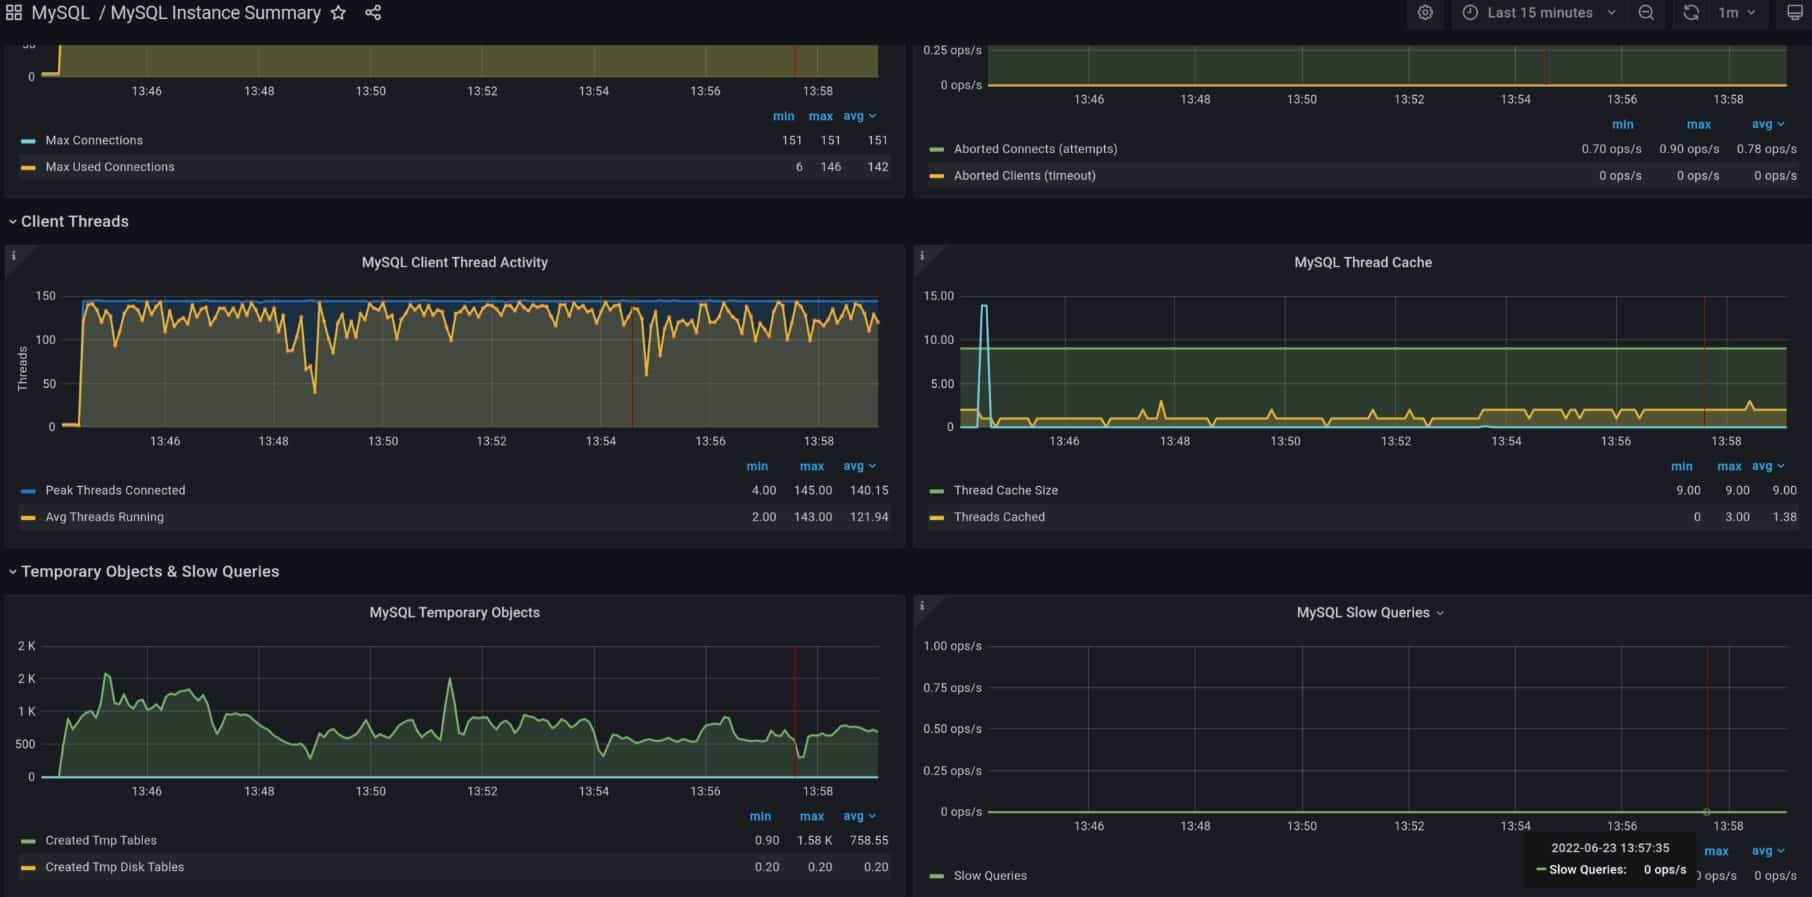Screen dimensions: 1812x897
Task: Click Temporary Objects graph peak near 13:51
Action: coord(450,680)
